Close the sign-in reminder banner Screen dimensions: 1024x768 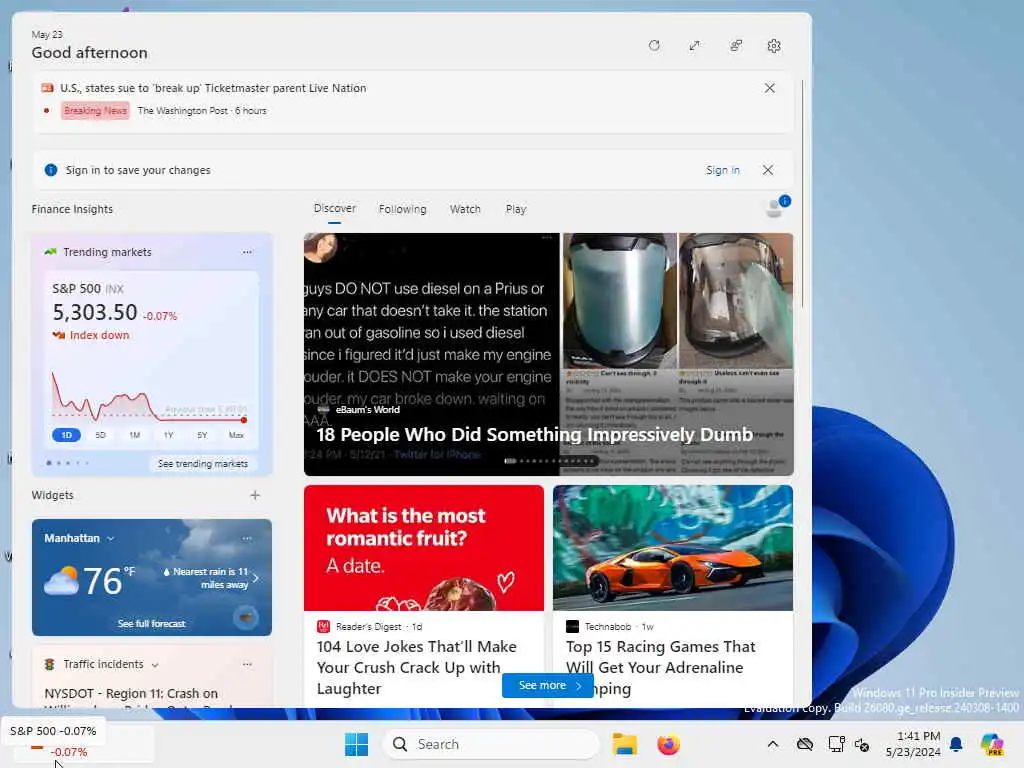pos(768,170)
